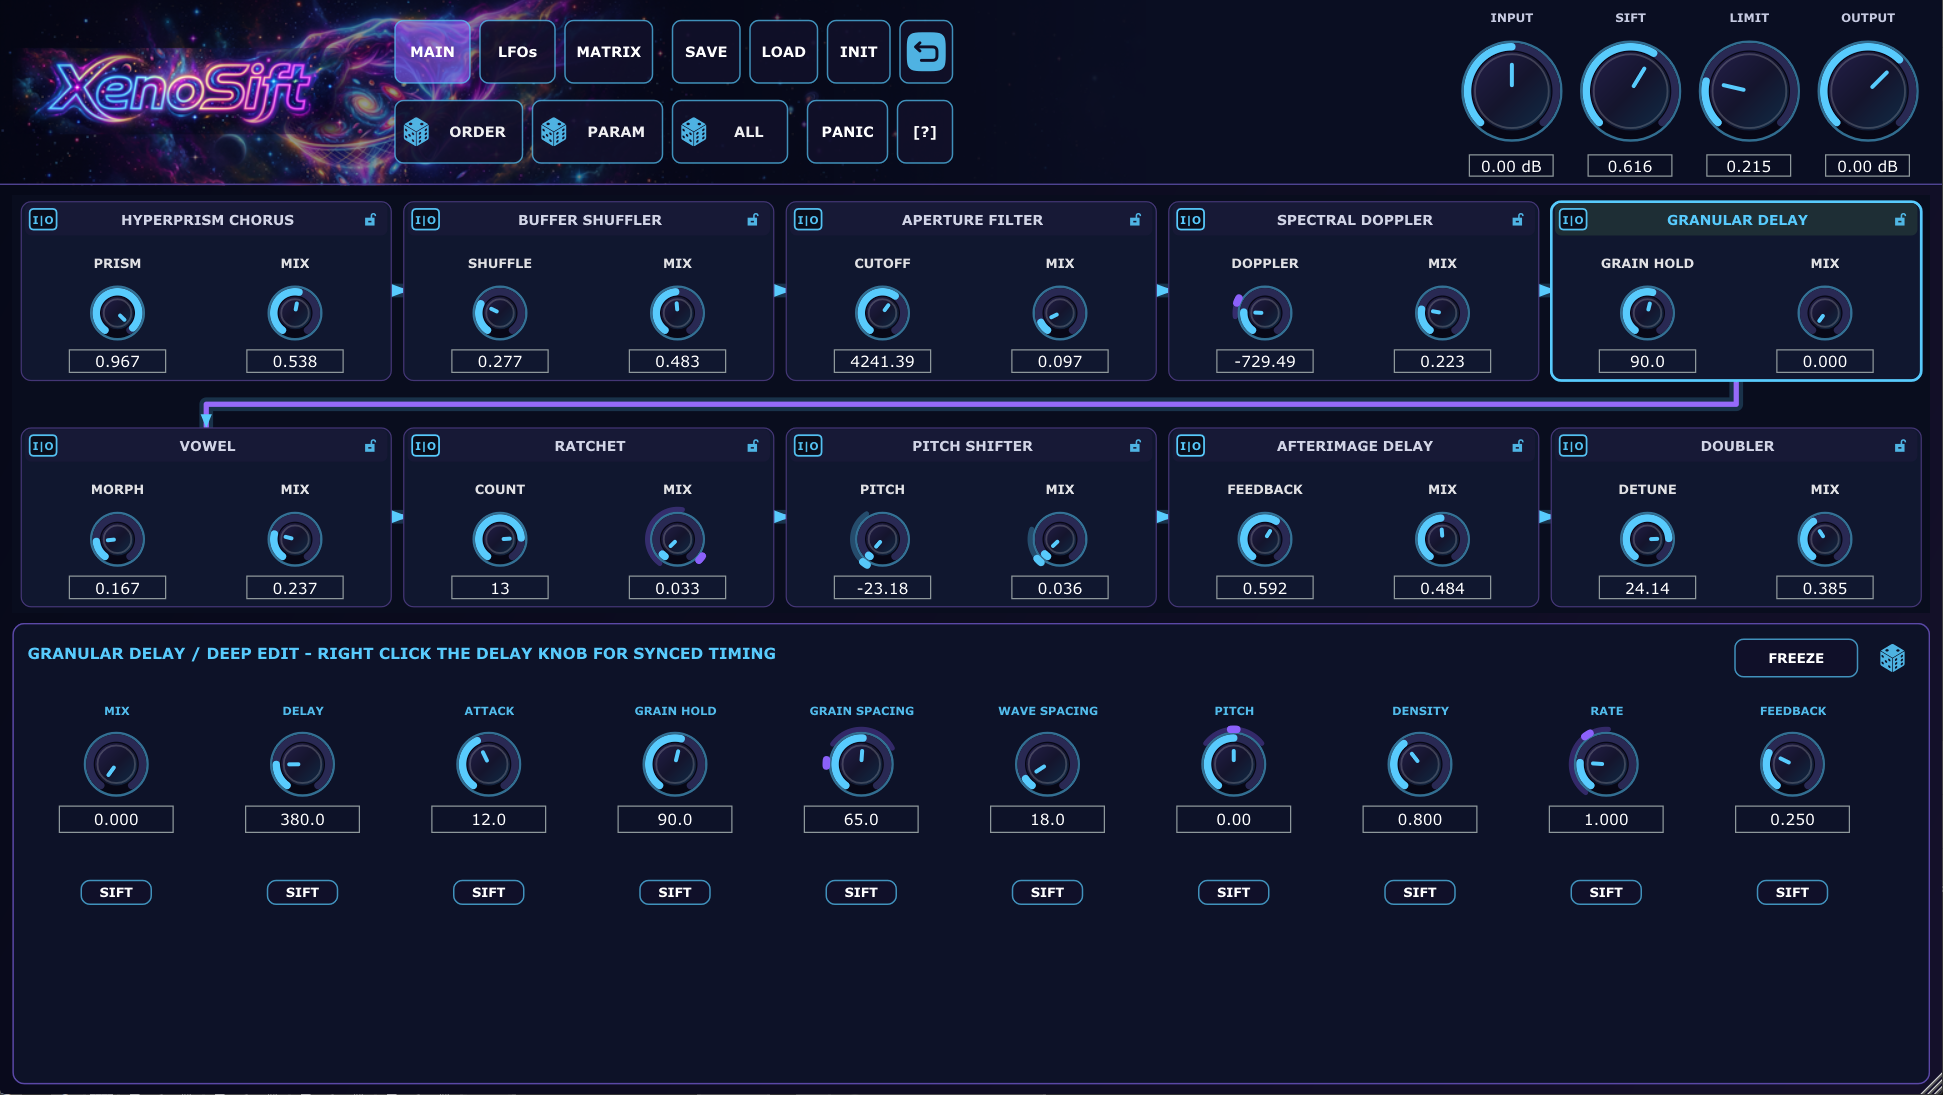Click the FREEZE button
The height and width of the screenshot is (1095, 1943).
click(x=1796, y=658)
